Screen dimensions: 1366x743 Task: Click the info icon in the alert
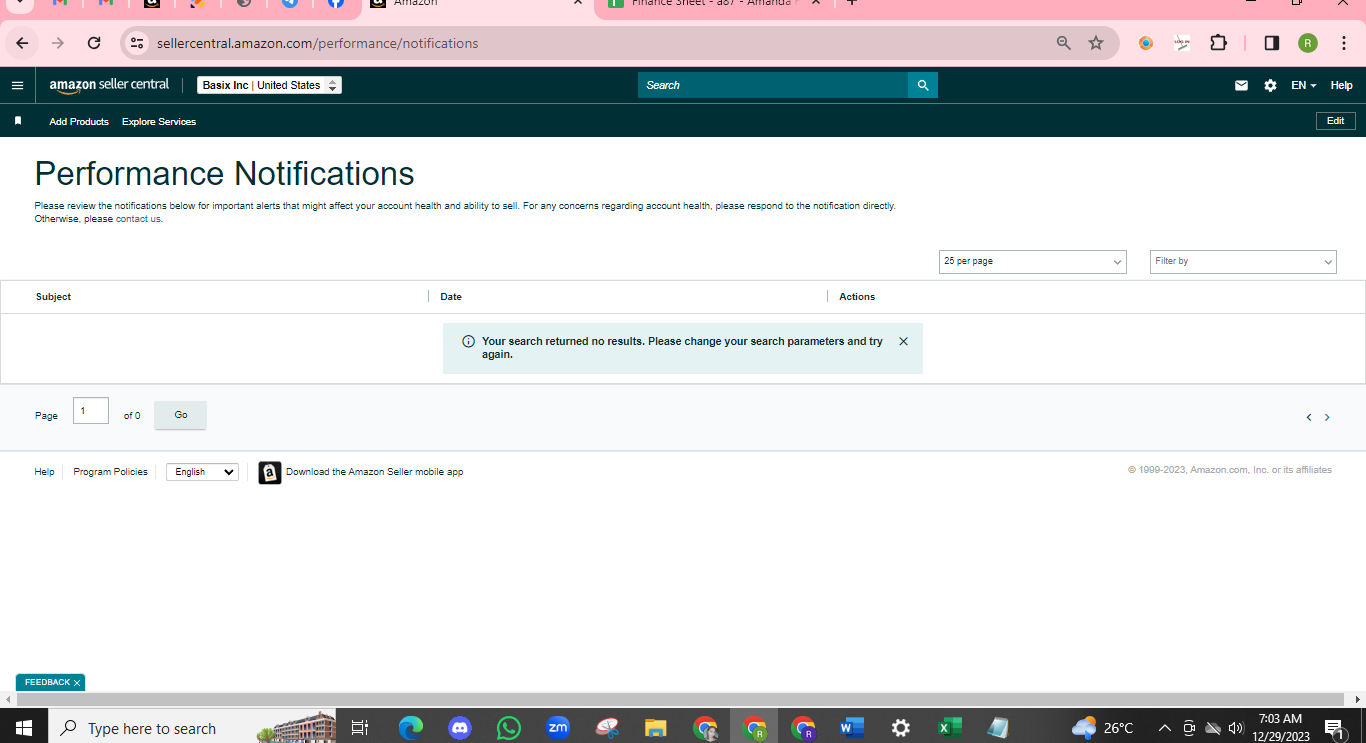[x=468, y=341]
